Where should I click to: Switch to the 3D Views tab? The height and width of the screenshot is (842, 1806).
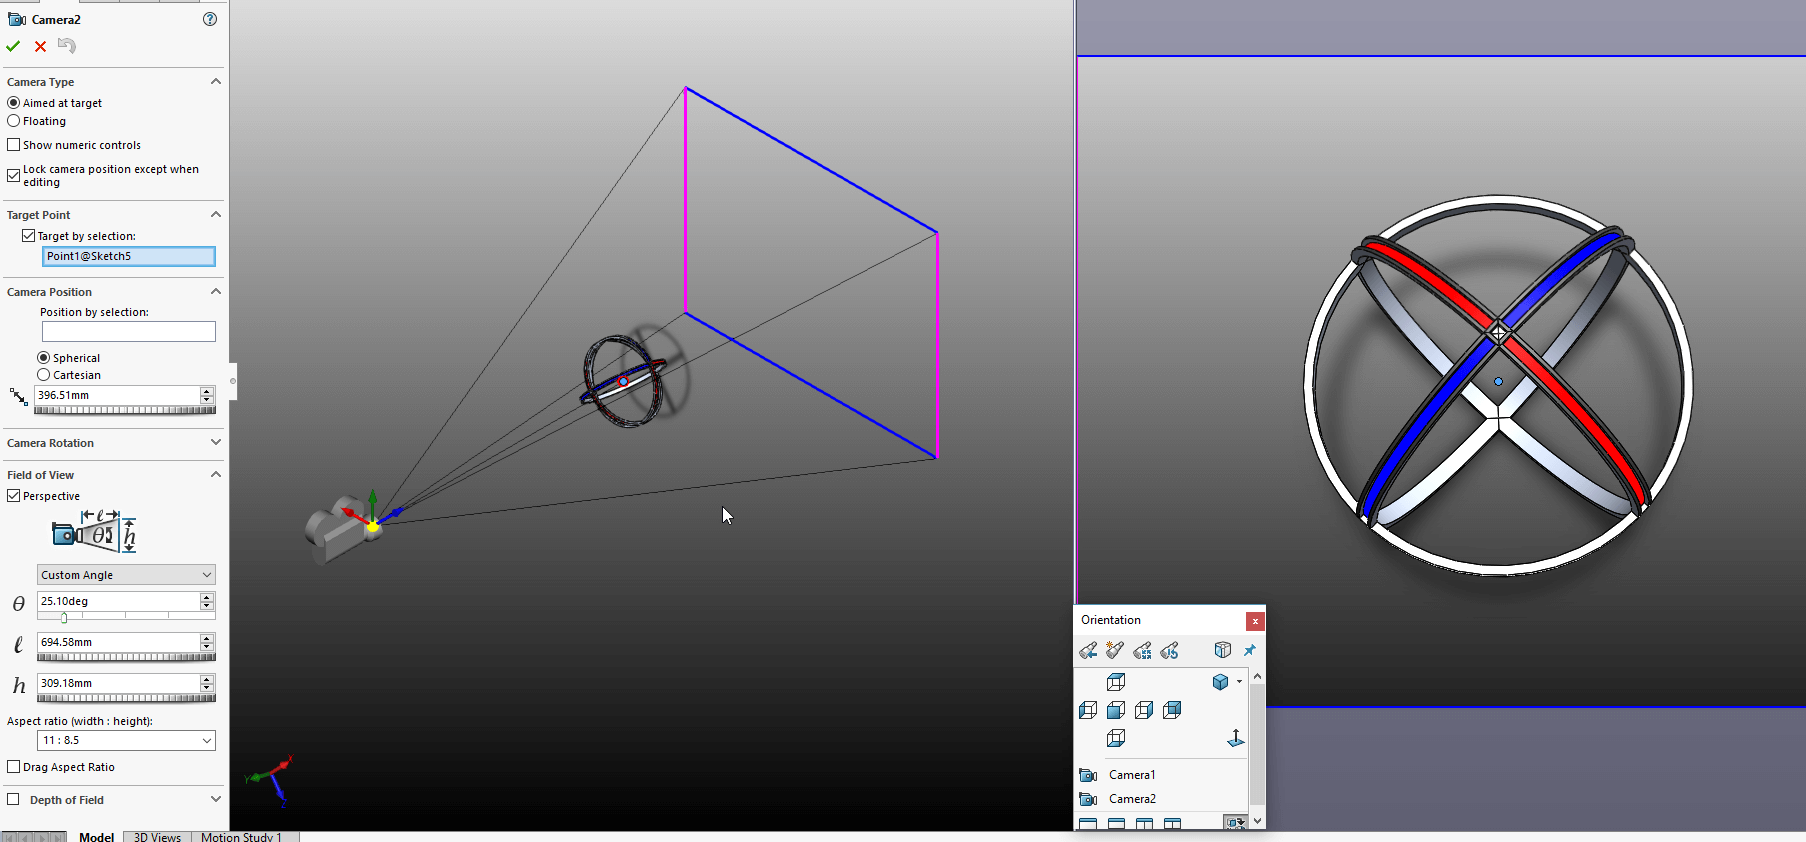coord(157,837)
